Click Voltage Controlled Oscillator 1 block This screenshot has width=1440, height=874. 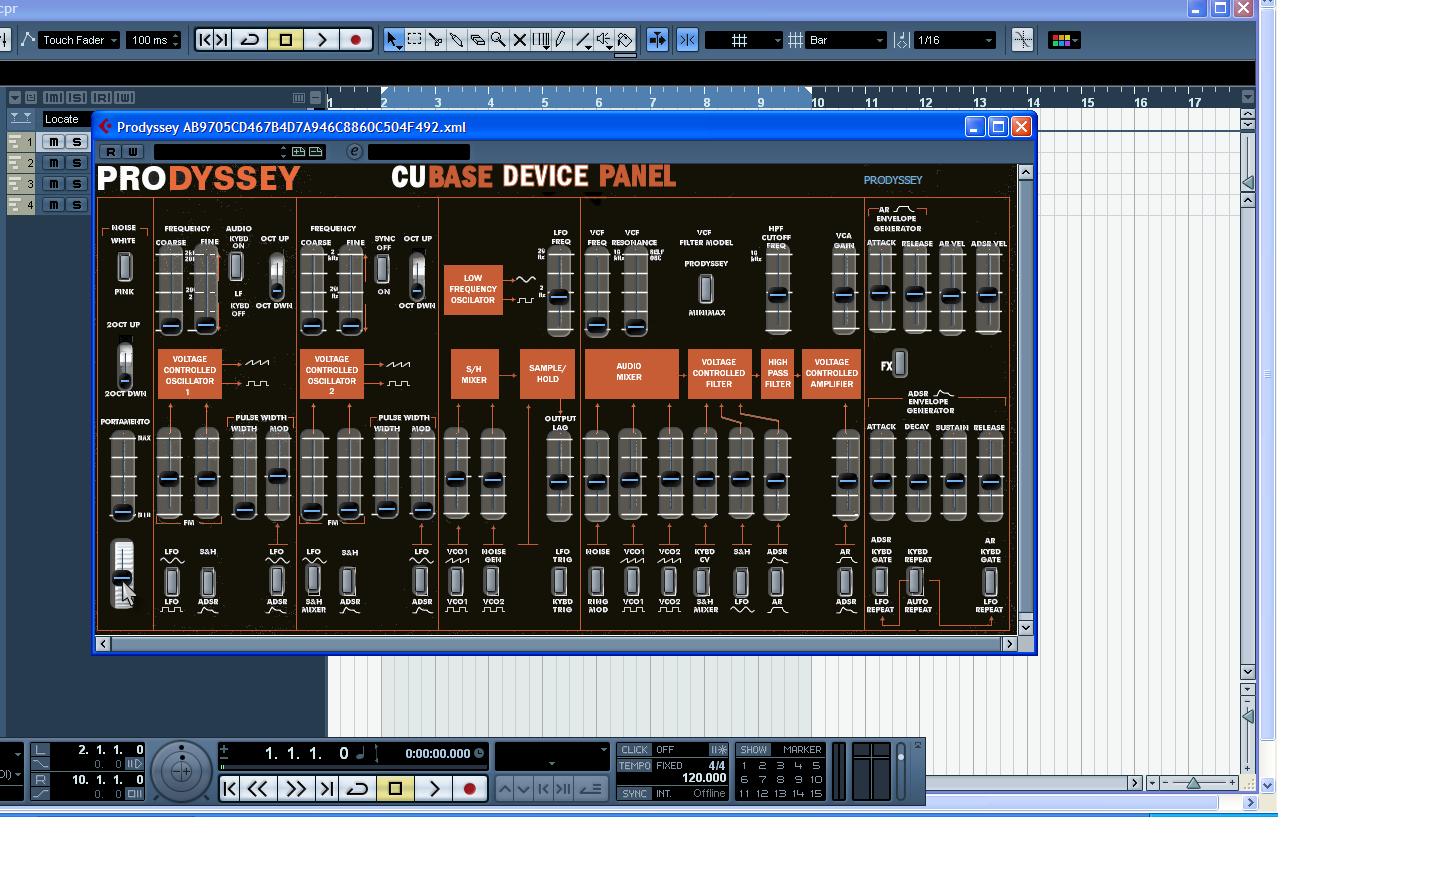(x=190, y=374)
